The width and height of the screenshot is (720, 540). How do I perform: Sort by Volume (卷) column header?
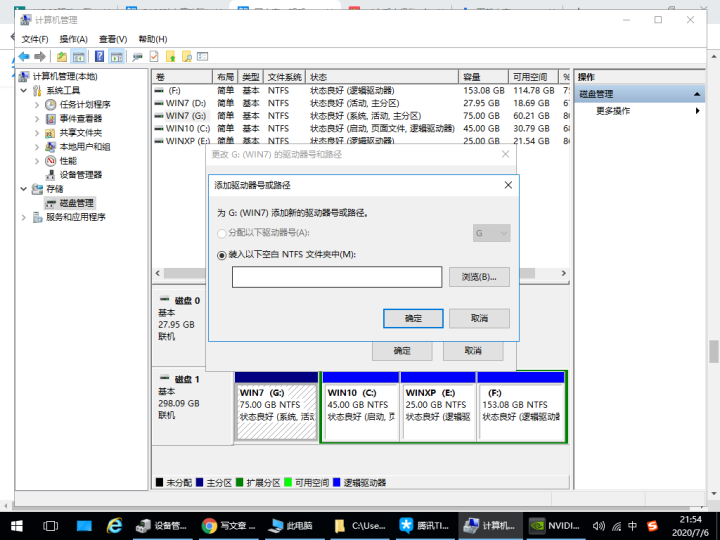pyautogui.click(x=182, y=77)
